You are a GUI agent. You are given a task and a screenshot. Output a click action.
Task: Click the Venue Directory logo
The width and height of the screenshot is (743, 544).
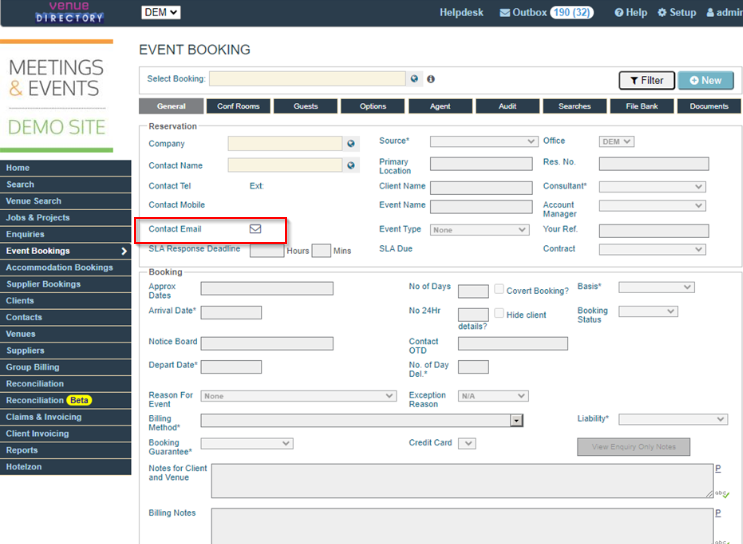69,12
